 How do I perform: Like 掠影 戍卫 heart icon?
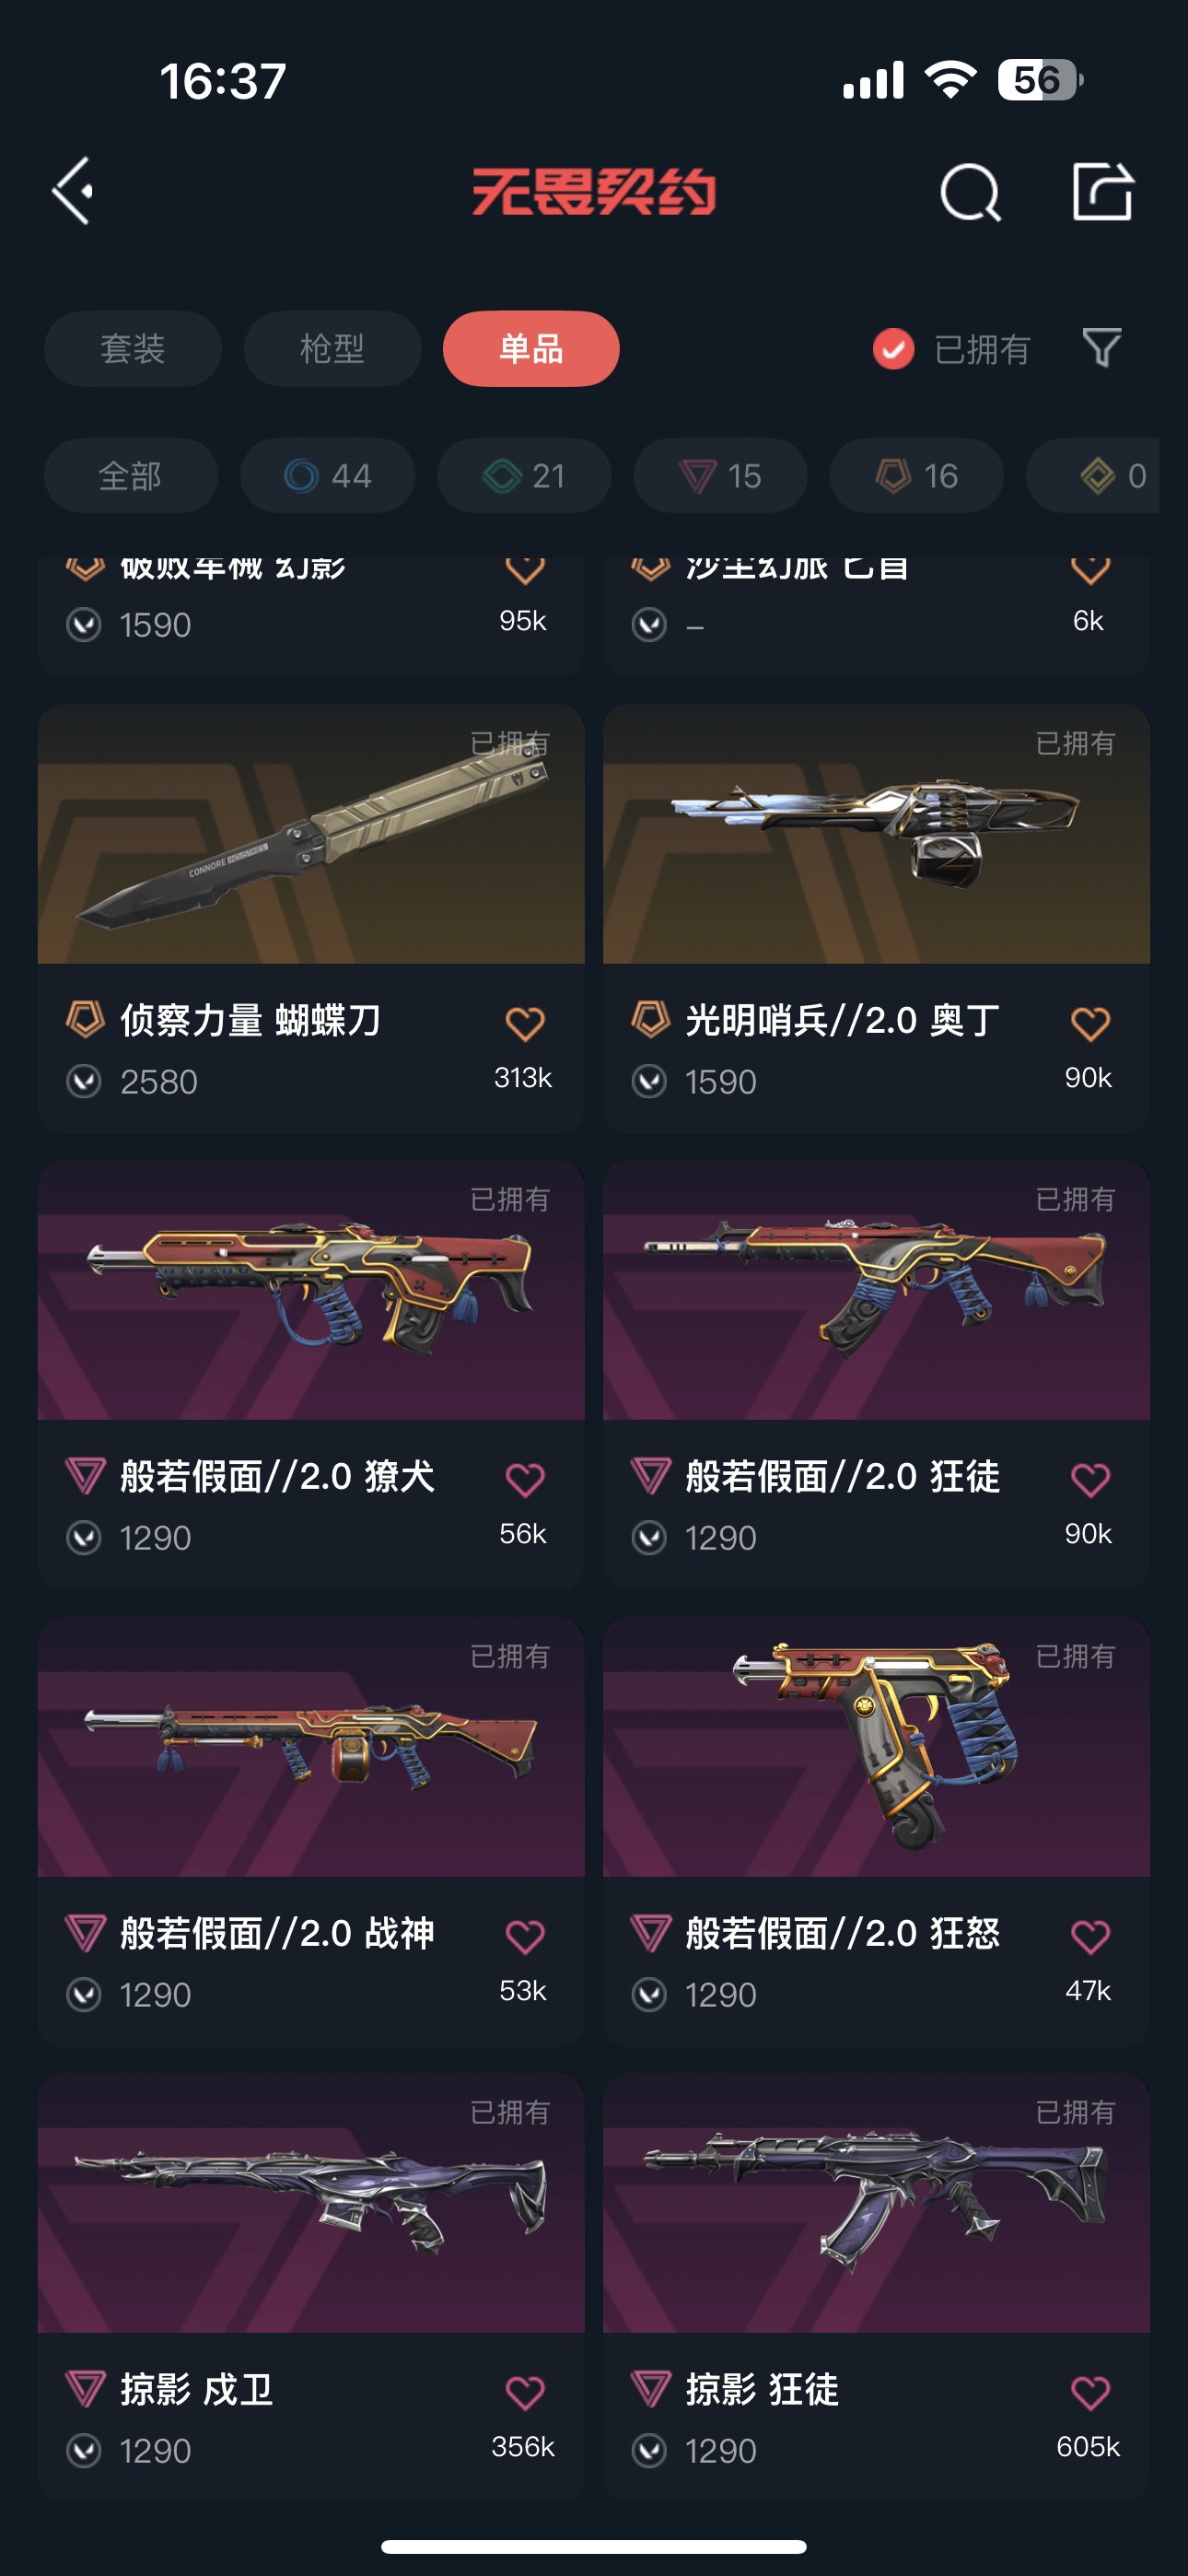524,2392
